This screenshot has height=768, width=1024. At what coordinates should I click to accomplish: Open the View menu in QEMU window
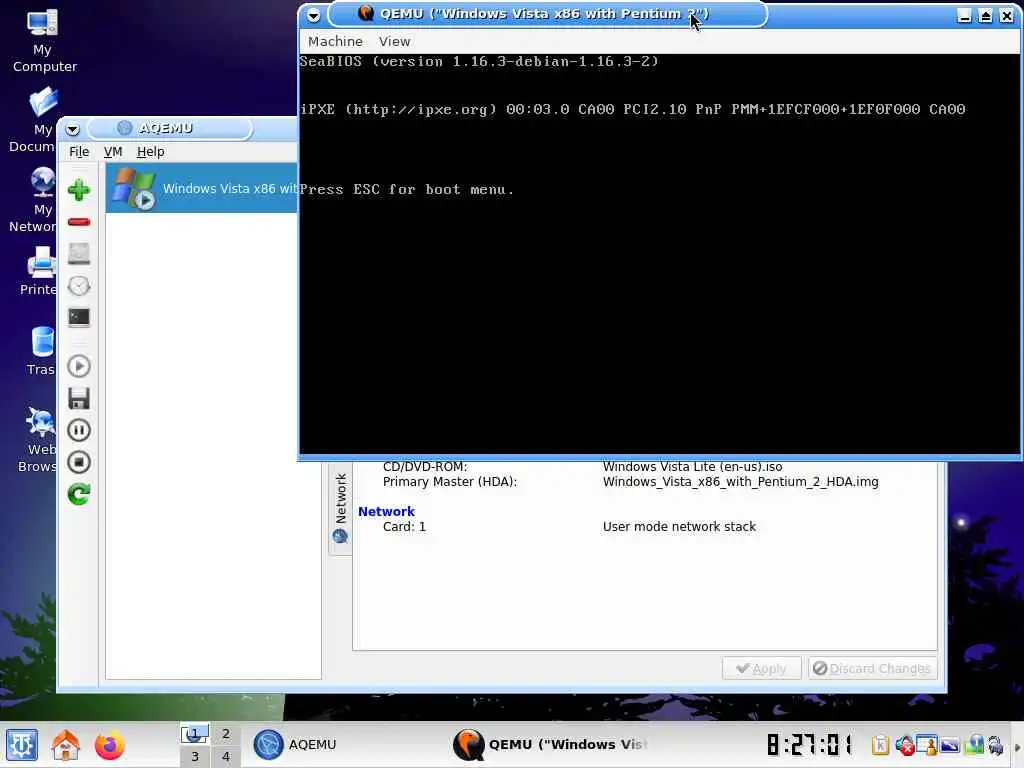394,41
